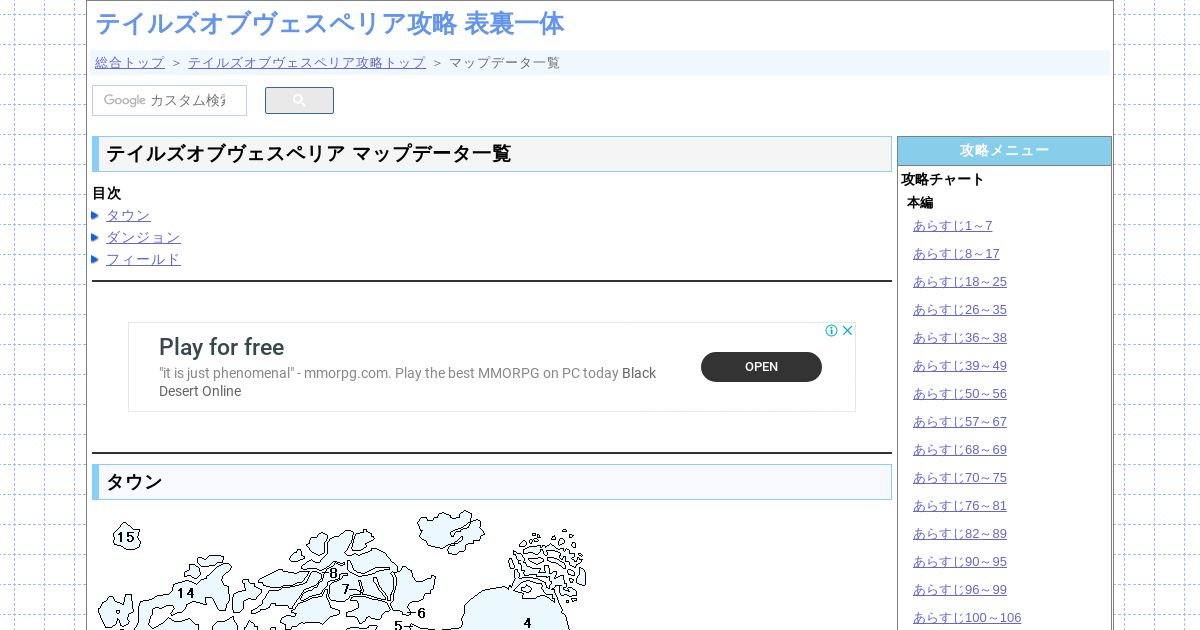This screenshot has width=1200, height=630.
Task: Open あらすじ26～35 in the menu
Action: click(x=960, y=310)
